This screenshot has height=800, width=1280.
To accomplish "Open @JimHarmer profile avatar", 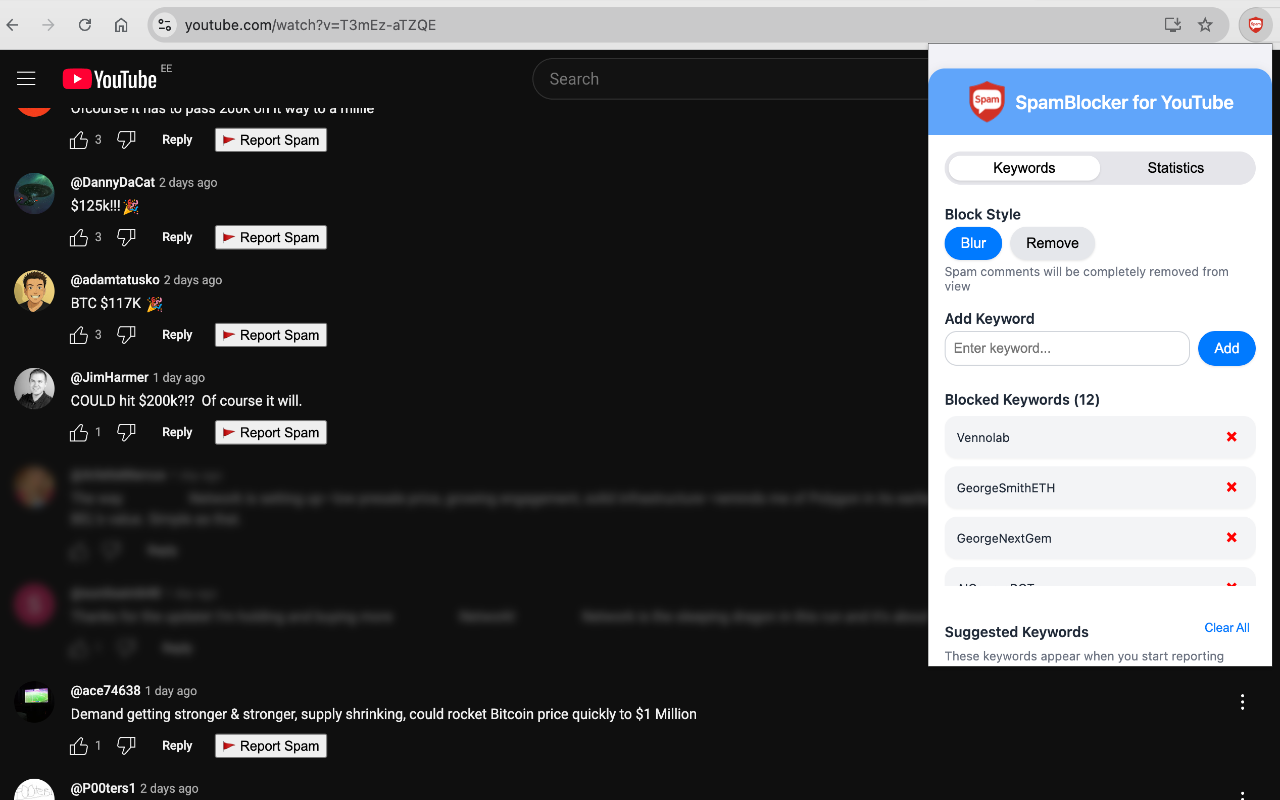I will click(x=34, y=389).
